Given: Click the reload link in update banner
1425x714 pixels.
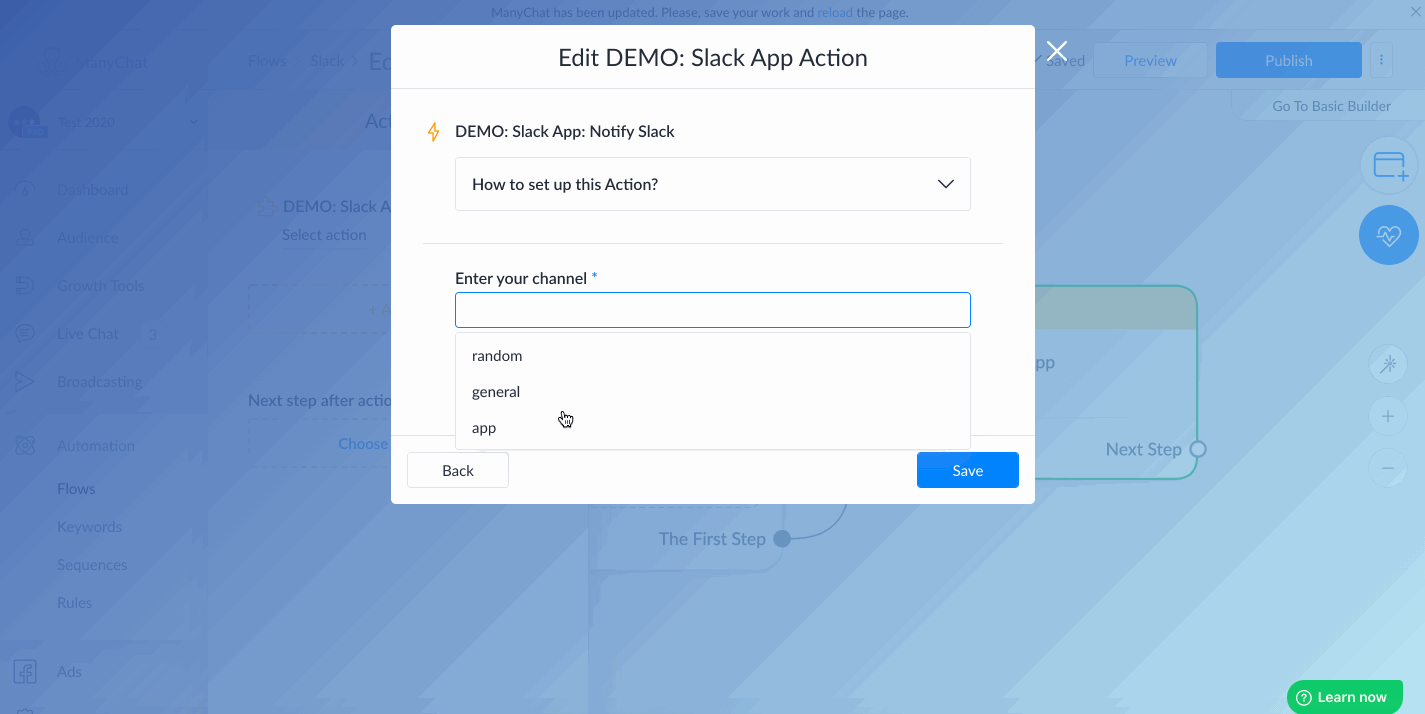Looking at the screenshot, I should click(835, 13).
